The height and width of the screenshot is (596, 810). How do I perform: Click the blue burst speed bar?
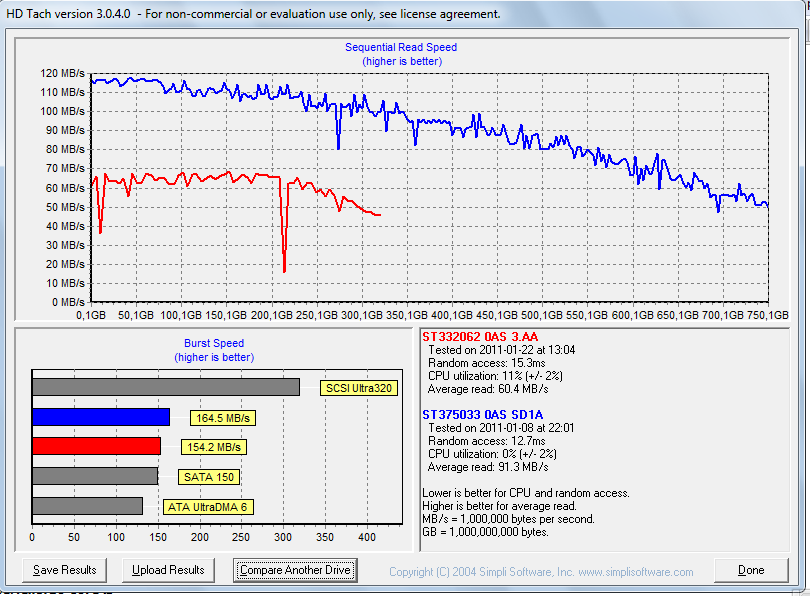[100, 417]
